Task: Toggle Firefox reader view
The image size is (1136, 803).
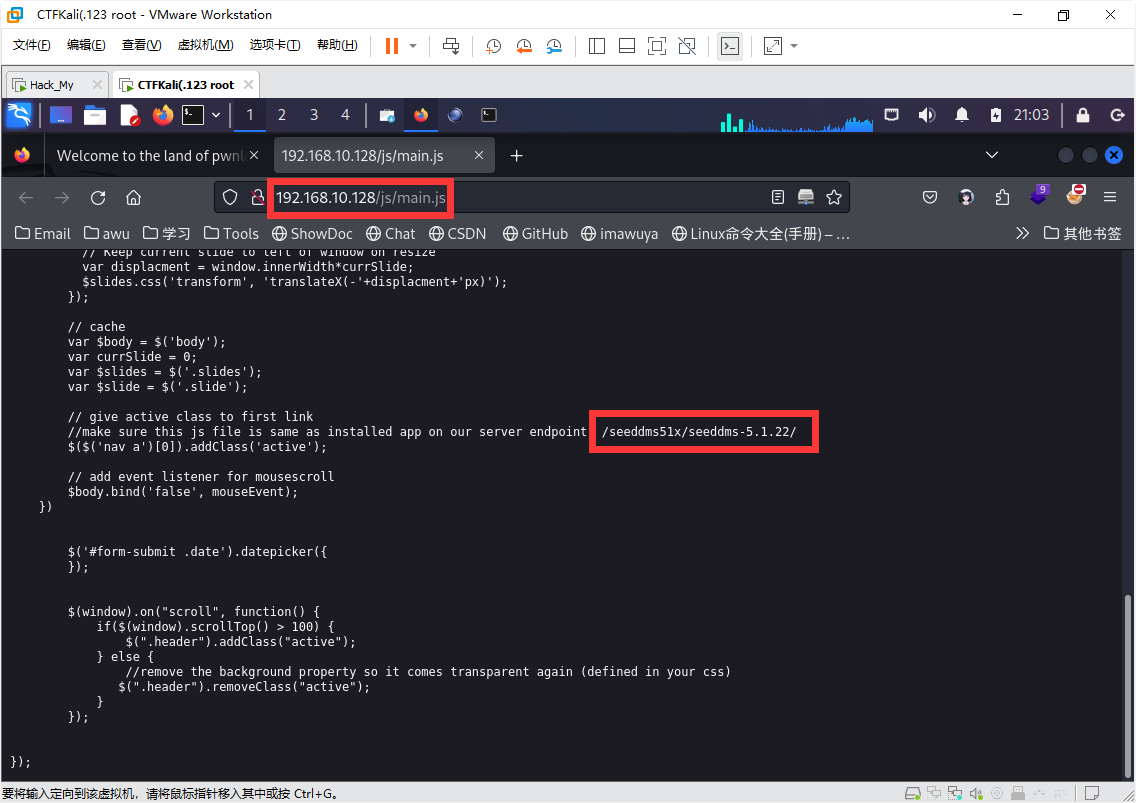Action: 777,197
